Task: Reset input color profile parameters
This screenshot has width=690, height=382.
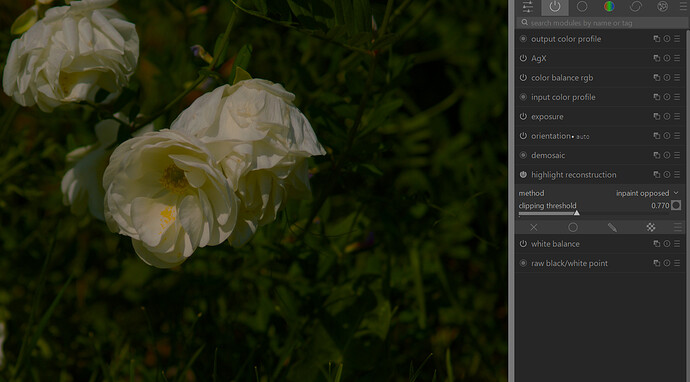Action: 667,97
